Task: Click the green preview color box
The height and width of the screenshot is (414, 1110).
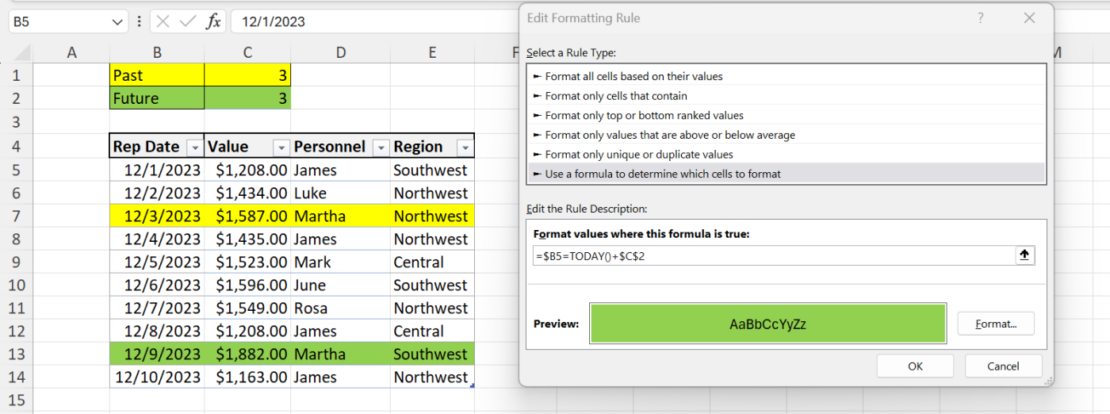Action: click(x=768, y=324)
